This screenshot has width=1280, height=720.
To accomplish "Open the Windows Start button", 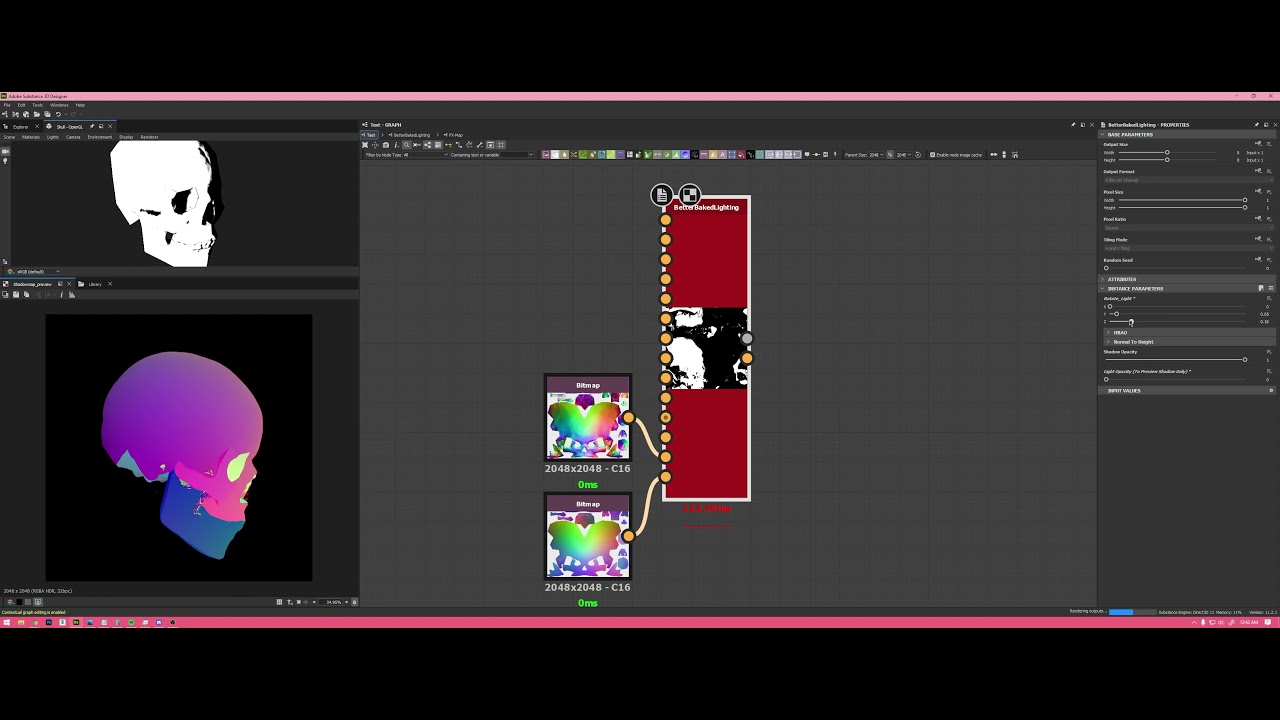I will click(6, 622).
